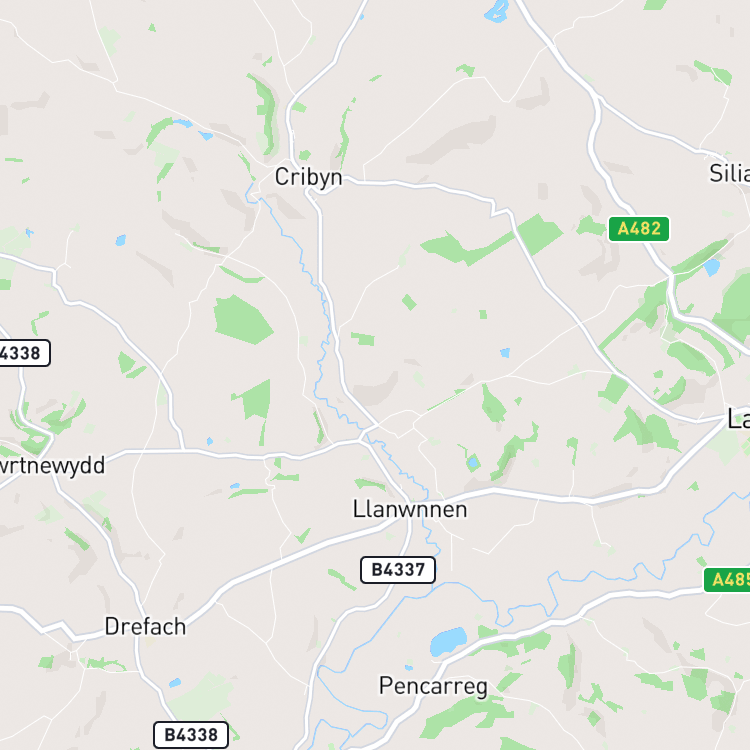
Task: Click the partially visible A485 road shield
Action: [x=727, y=580]
